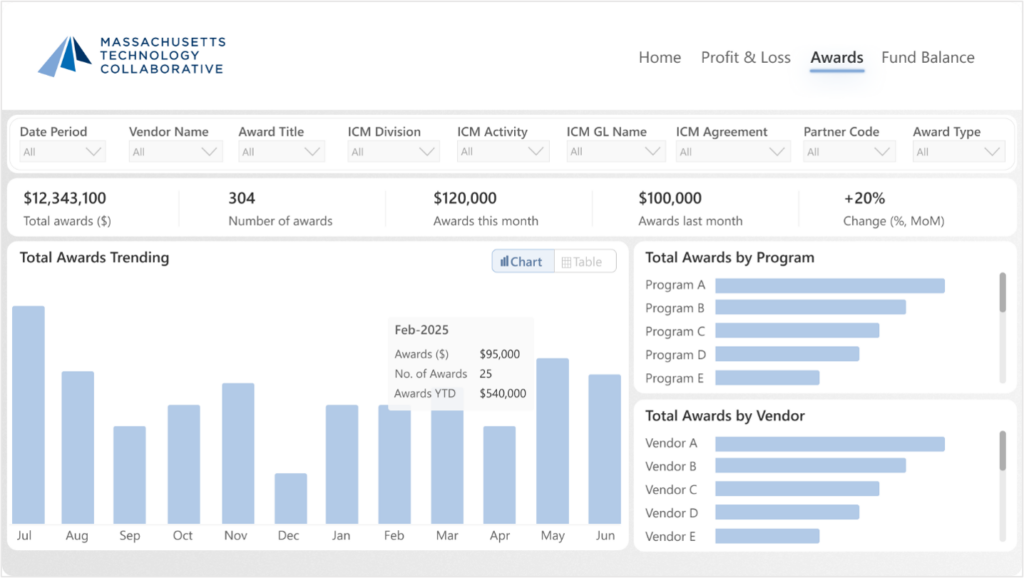Viewport: 1024px width, 578px height.
Task: Open the Award Type dropdown
Action: [x=959, y=152]
